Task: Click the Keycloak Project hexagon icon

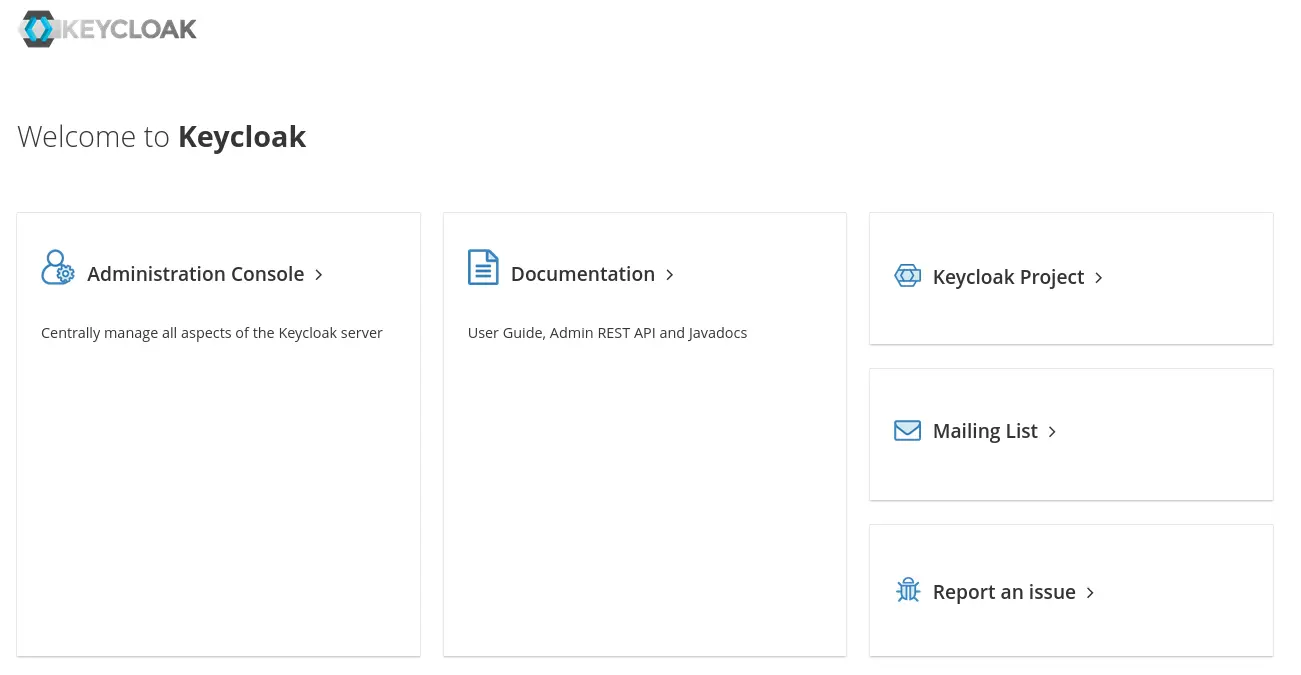Action: [907, 275]
